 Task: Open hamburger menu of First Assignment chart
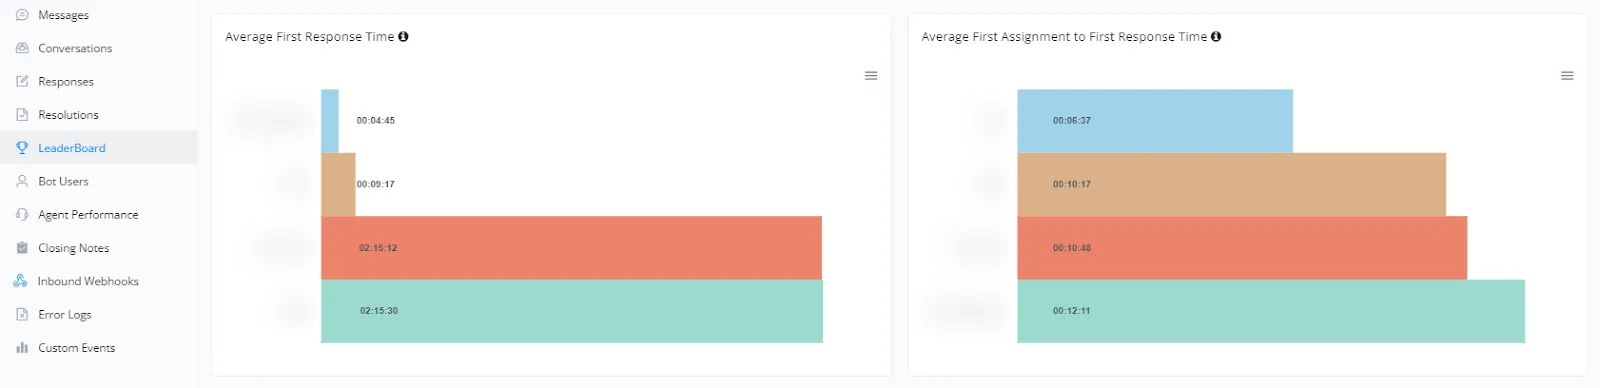click(x=1567, y=76)
